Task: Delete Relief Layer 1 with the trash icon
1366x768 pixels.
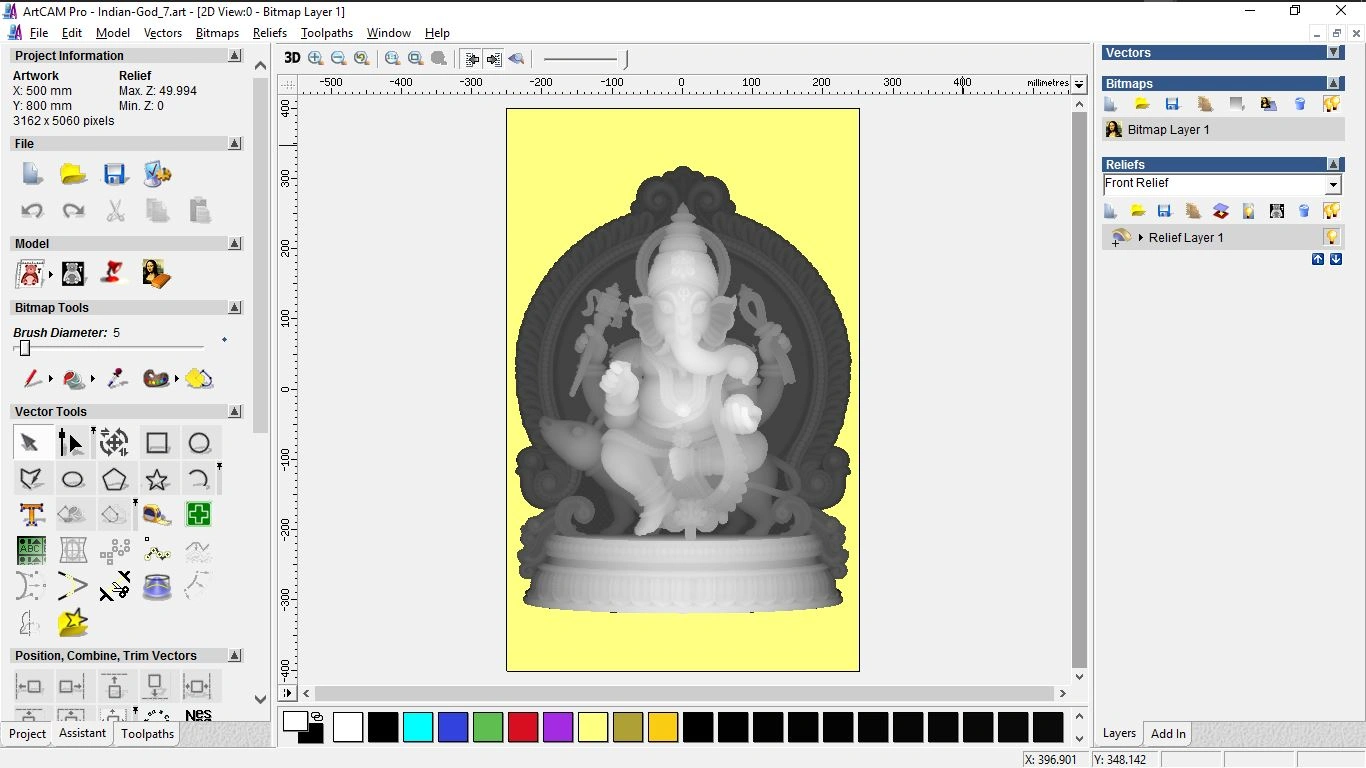Action: point(1303,211)
